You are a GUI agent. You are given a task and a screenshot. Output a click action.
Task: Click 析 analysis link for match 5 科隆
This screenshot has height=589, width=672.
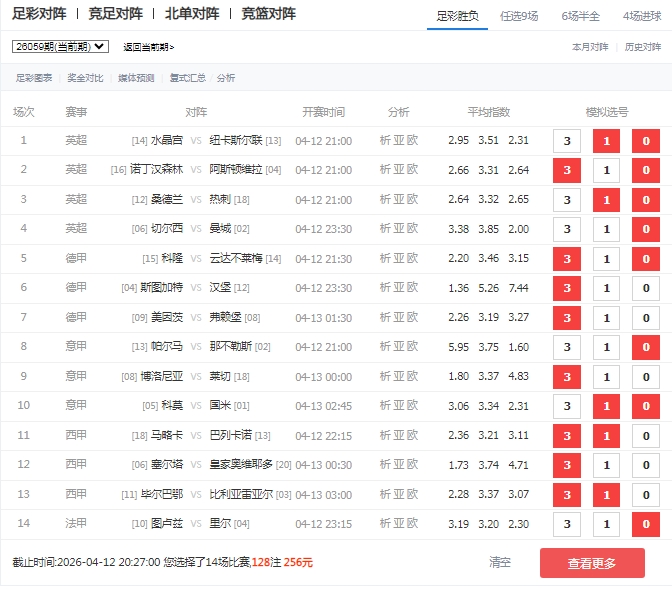click(386, 258)
